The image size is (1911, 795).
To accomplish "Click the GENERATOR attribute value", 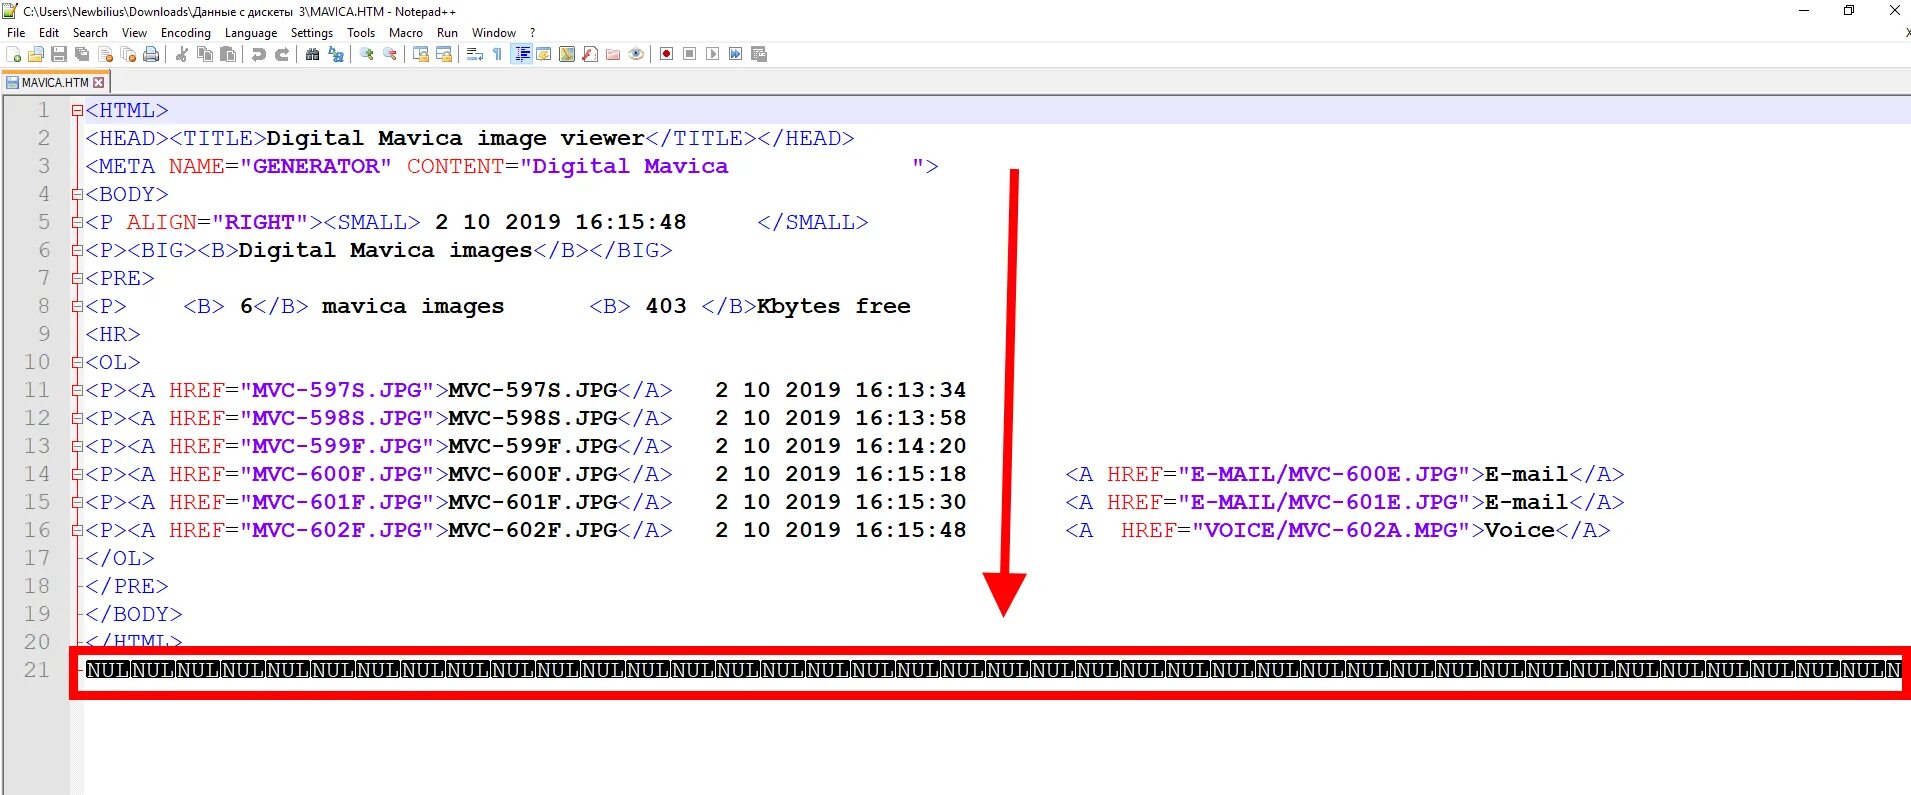I will pos(316,166).
